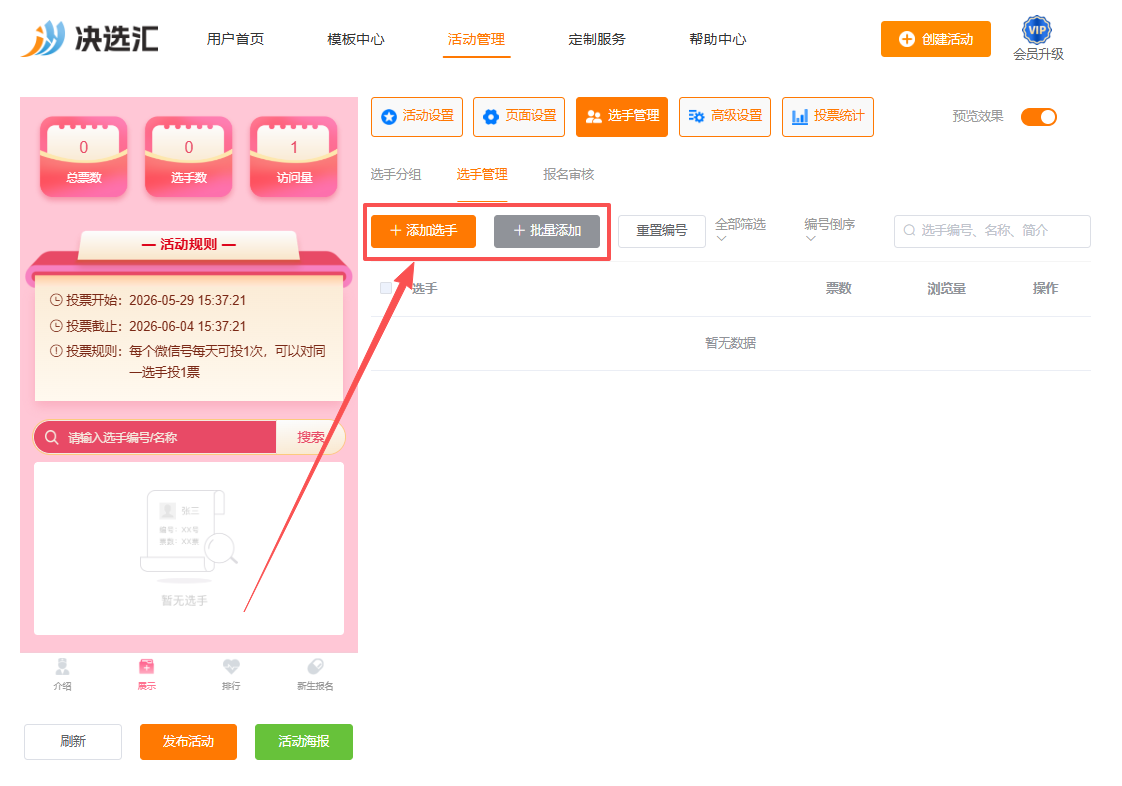Viewport: 1122px width, 786px height.
Task: Check the select-all 选手 checkbox
Action: click(386, 288)
